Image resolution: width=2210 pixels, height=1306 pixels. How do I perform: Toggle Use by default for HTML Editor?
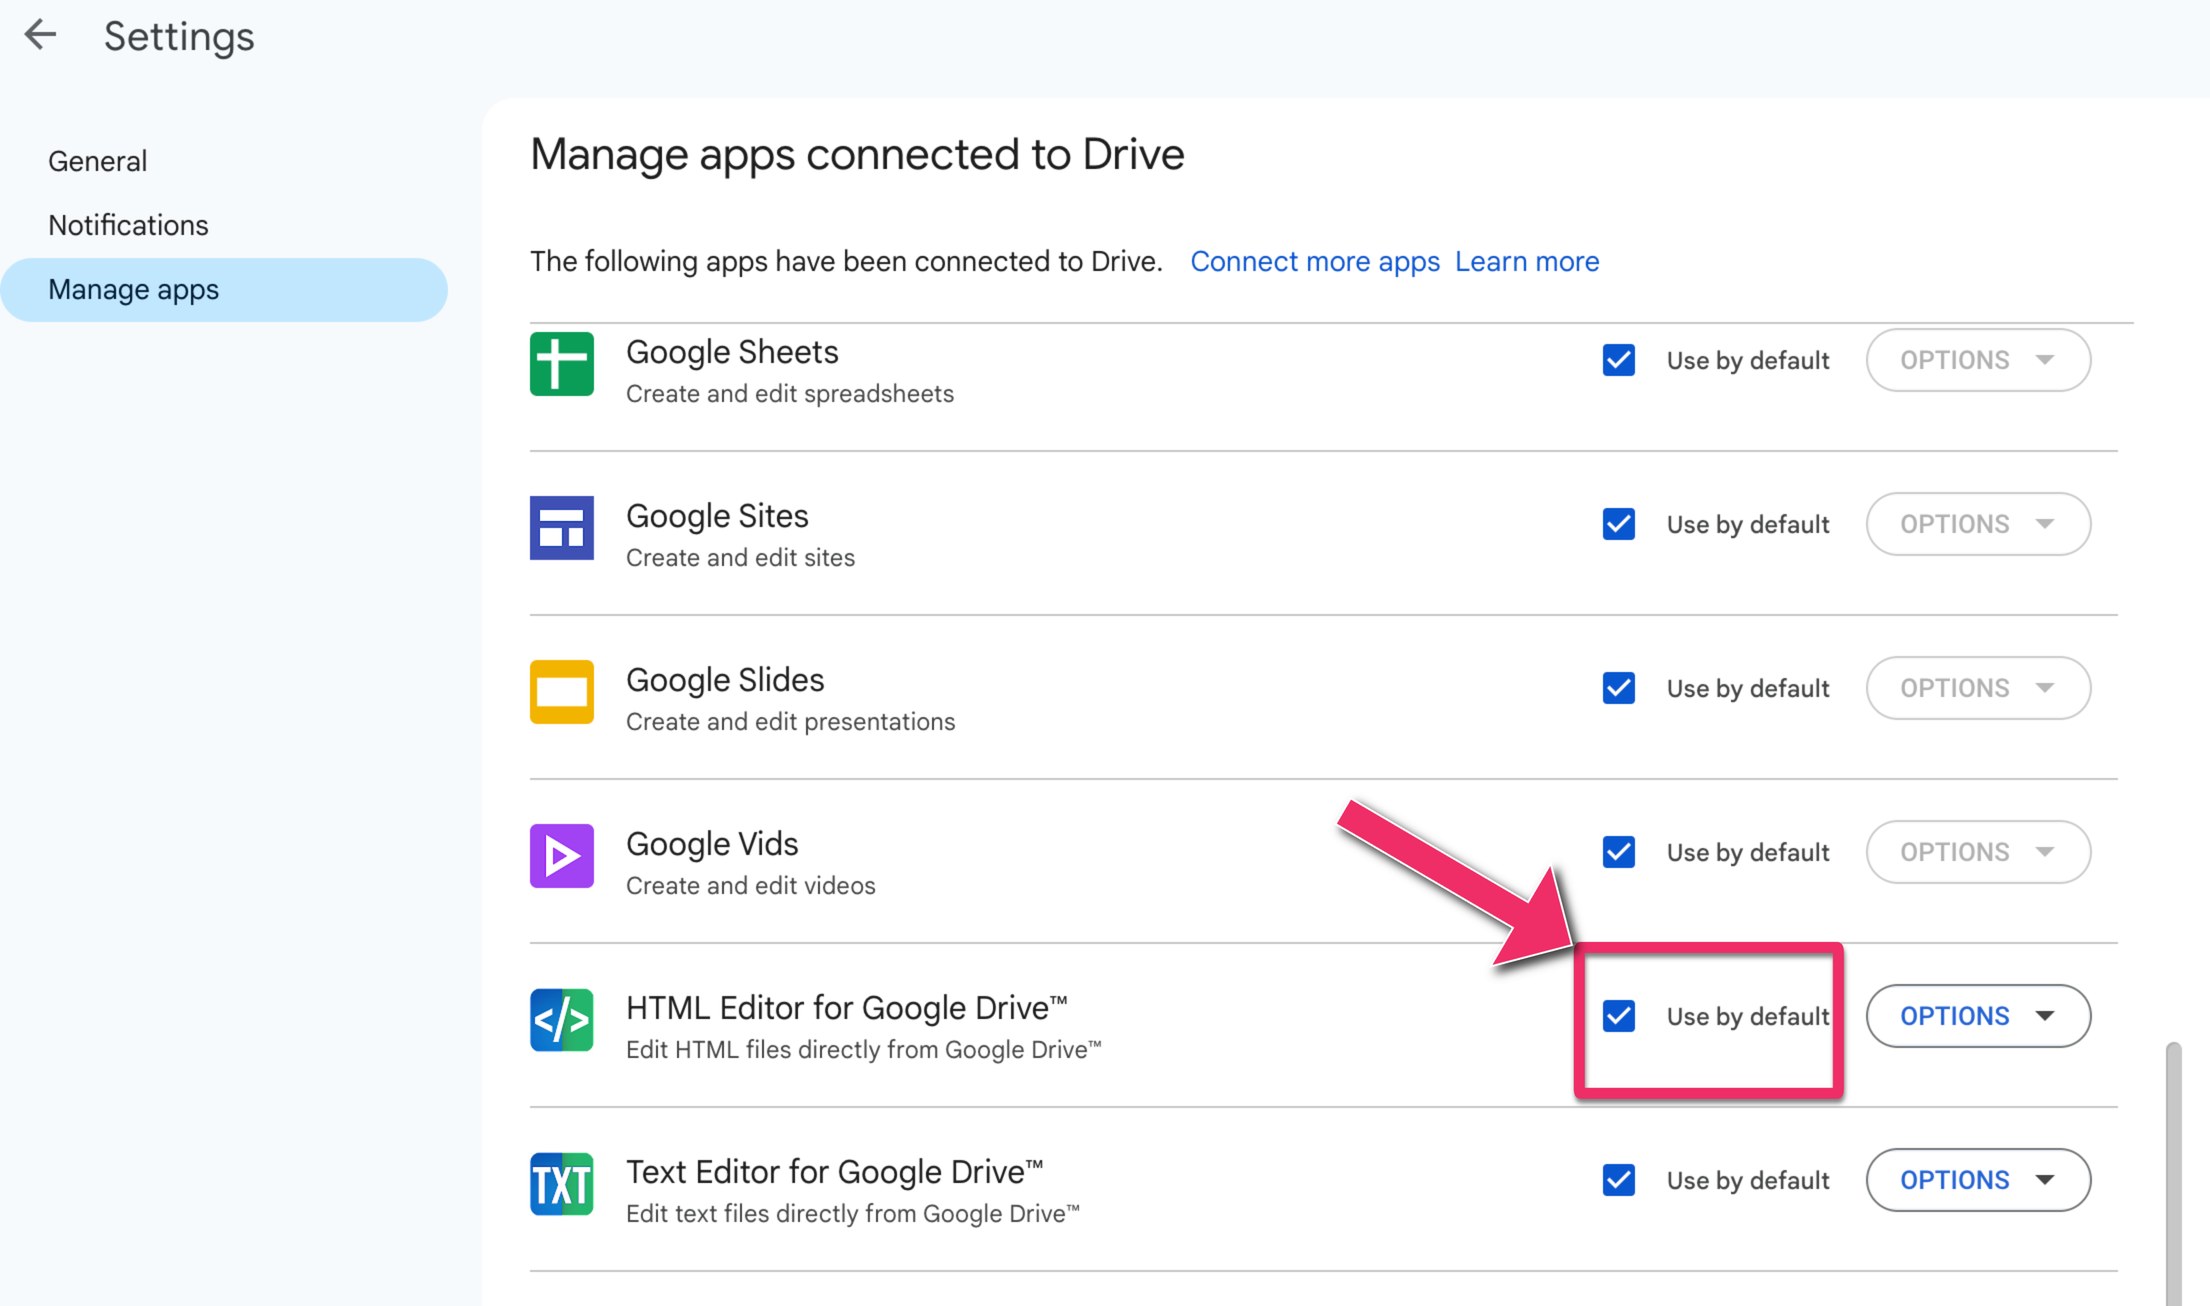click(x=1618, y=1016)
